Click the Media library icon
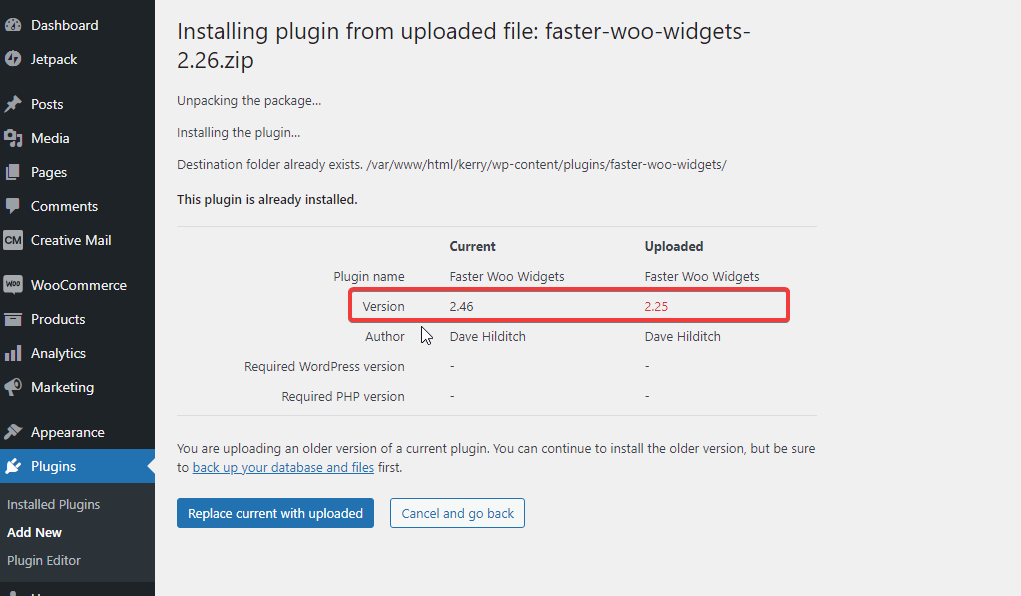Image resolution: width=1021 pixels, height=596 pixels. tap(13, 138)
